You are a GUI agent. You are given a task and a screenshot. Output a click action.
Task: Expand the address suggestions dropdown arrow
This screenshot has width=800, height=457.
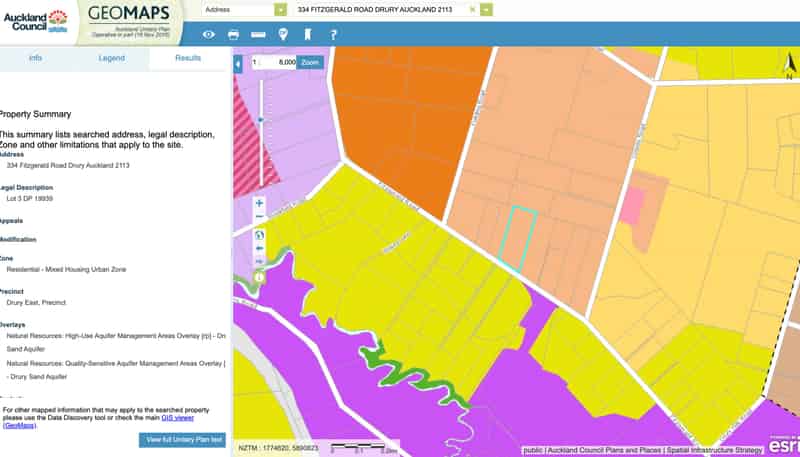click(x=486, y=9)
